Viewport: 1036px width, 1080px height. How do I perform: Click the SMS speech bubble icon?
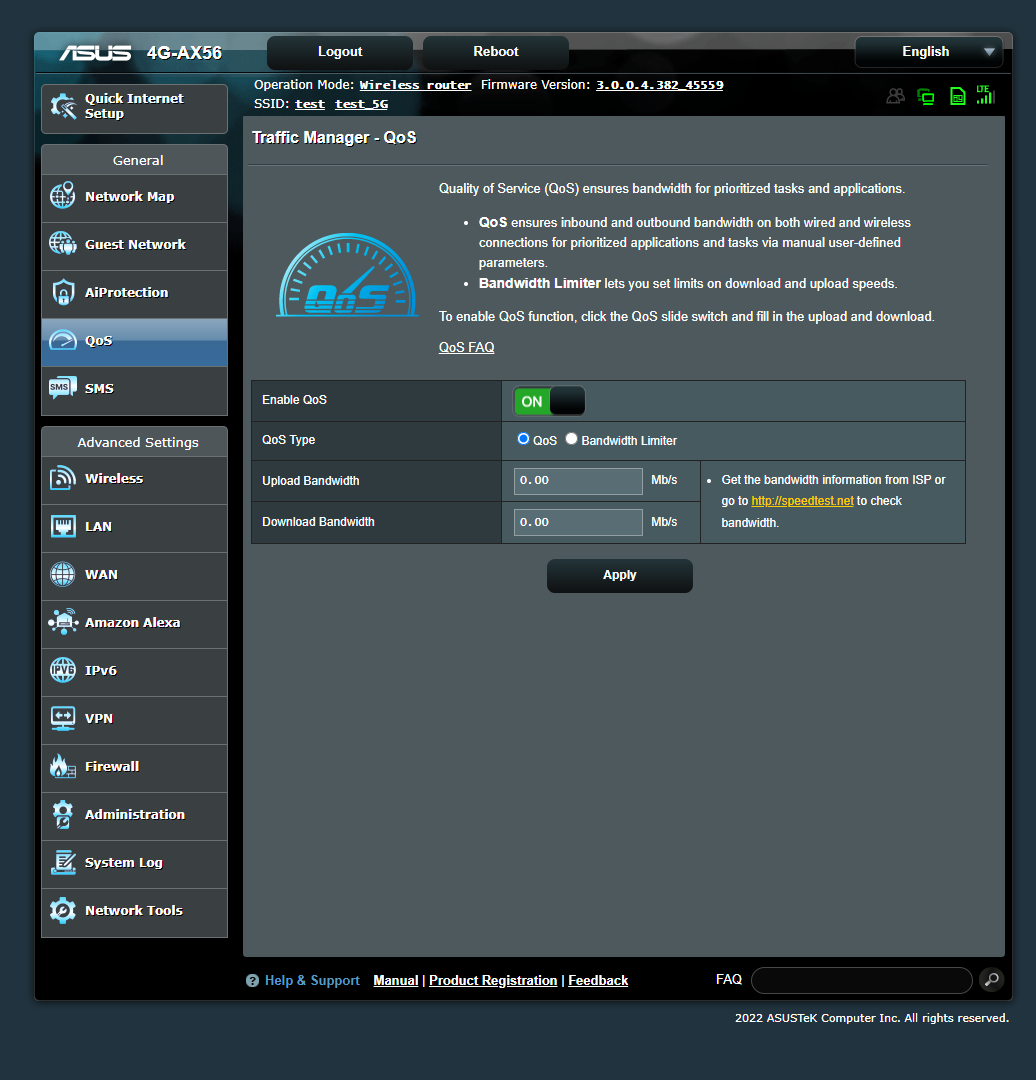63,387
